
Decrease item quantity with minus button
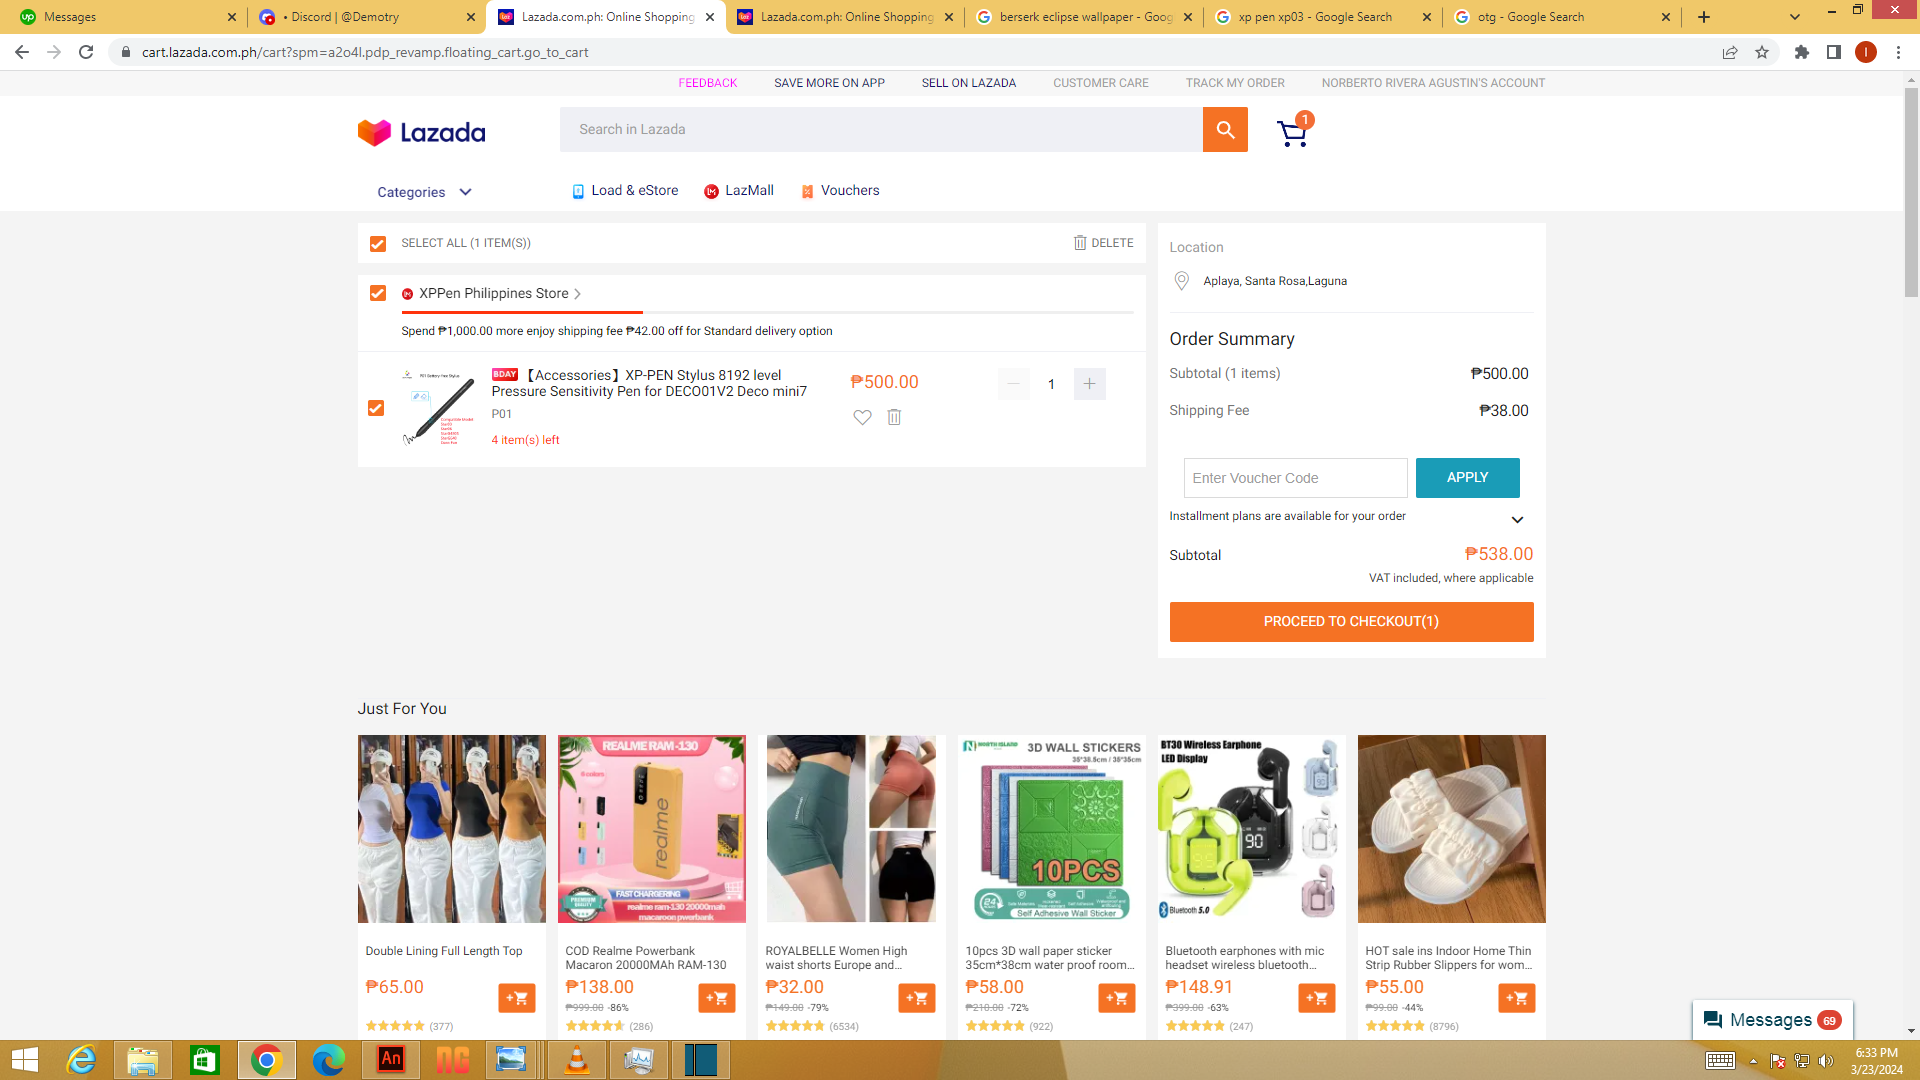point(1014,384)
